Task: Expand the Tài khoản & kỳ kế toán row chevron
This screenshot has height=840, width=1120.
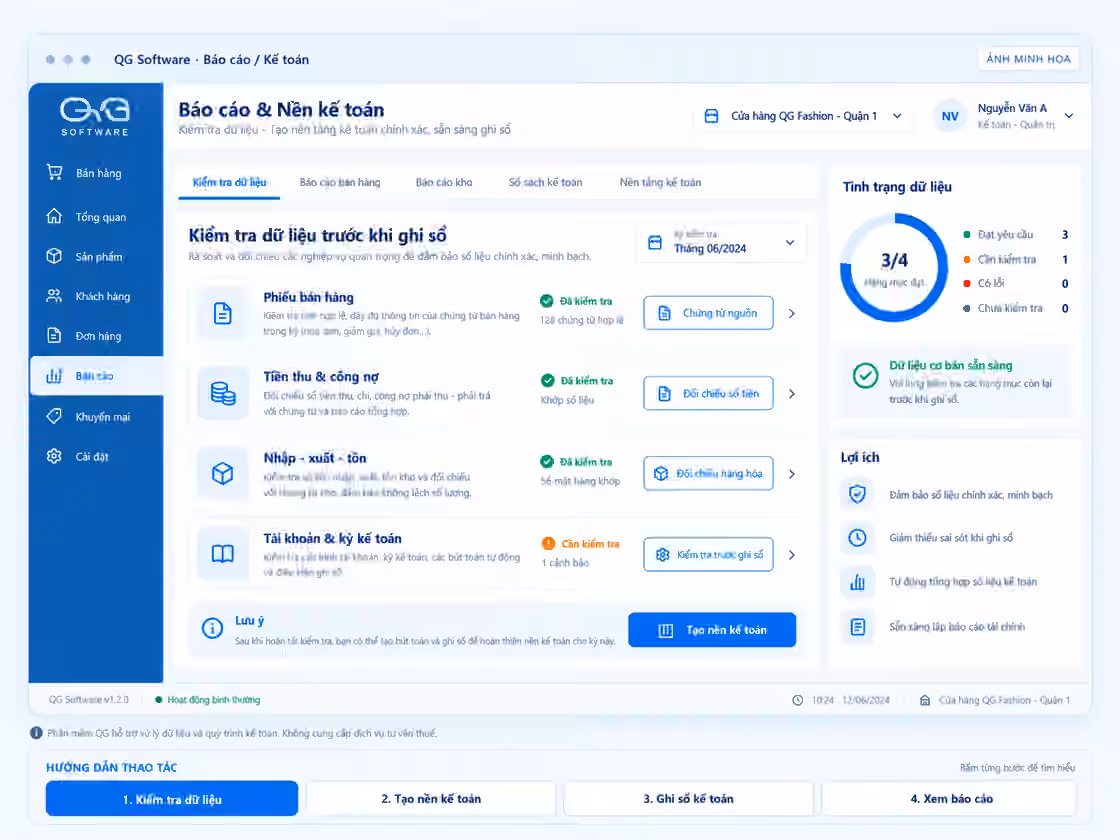Action: click(x=791, y=555)
